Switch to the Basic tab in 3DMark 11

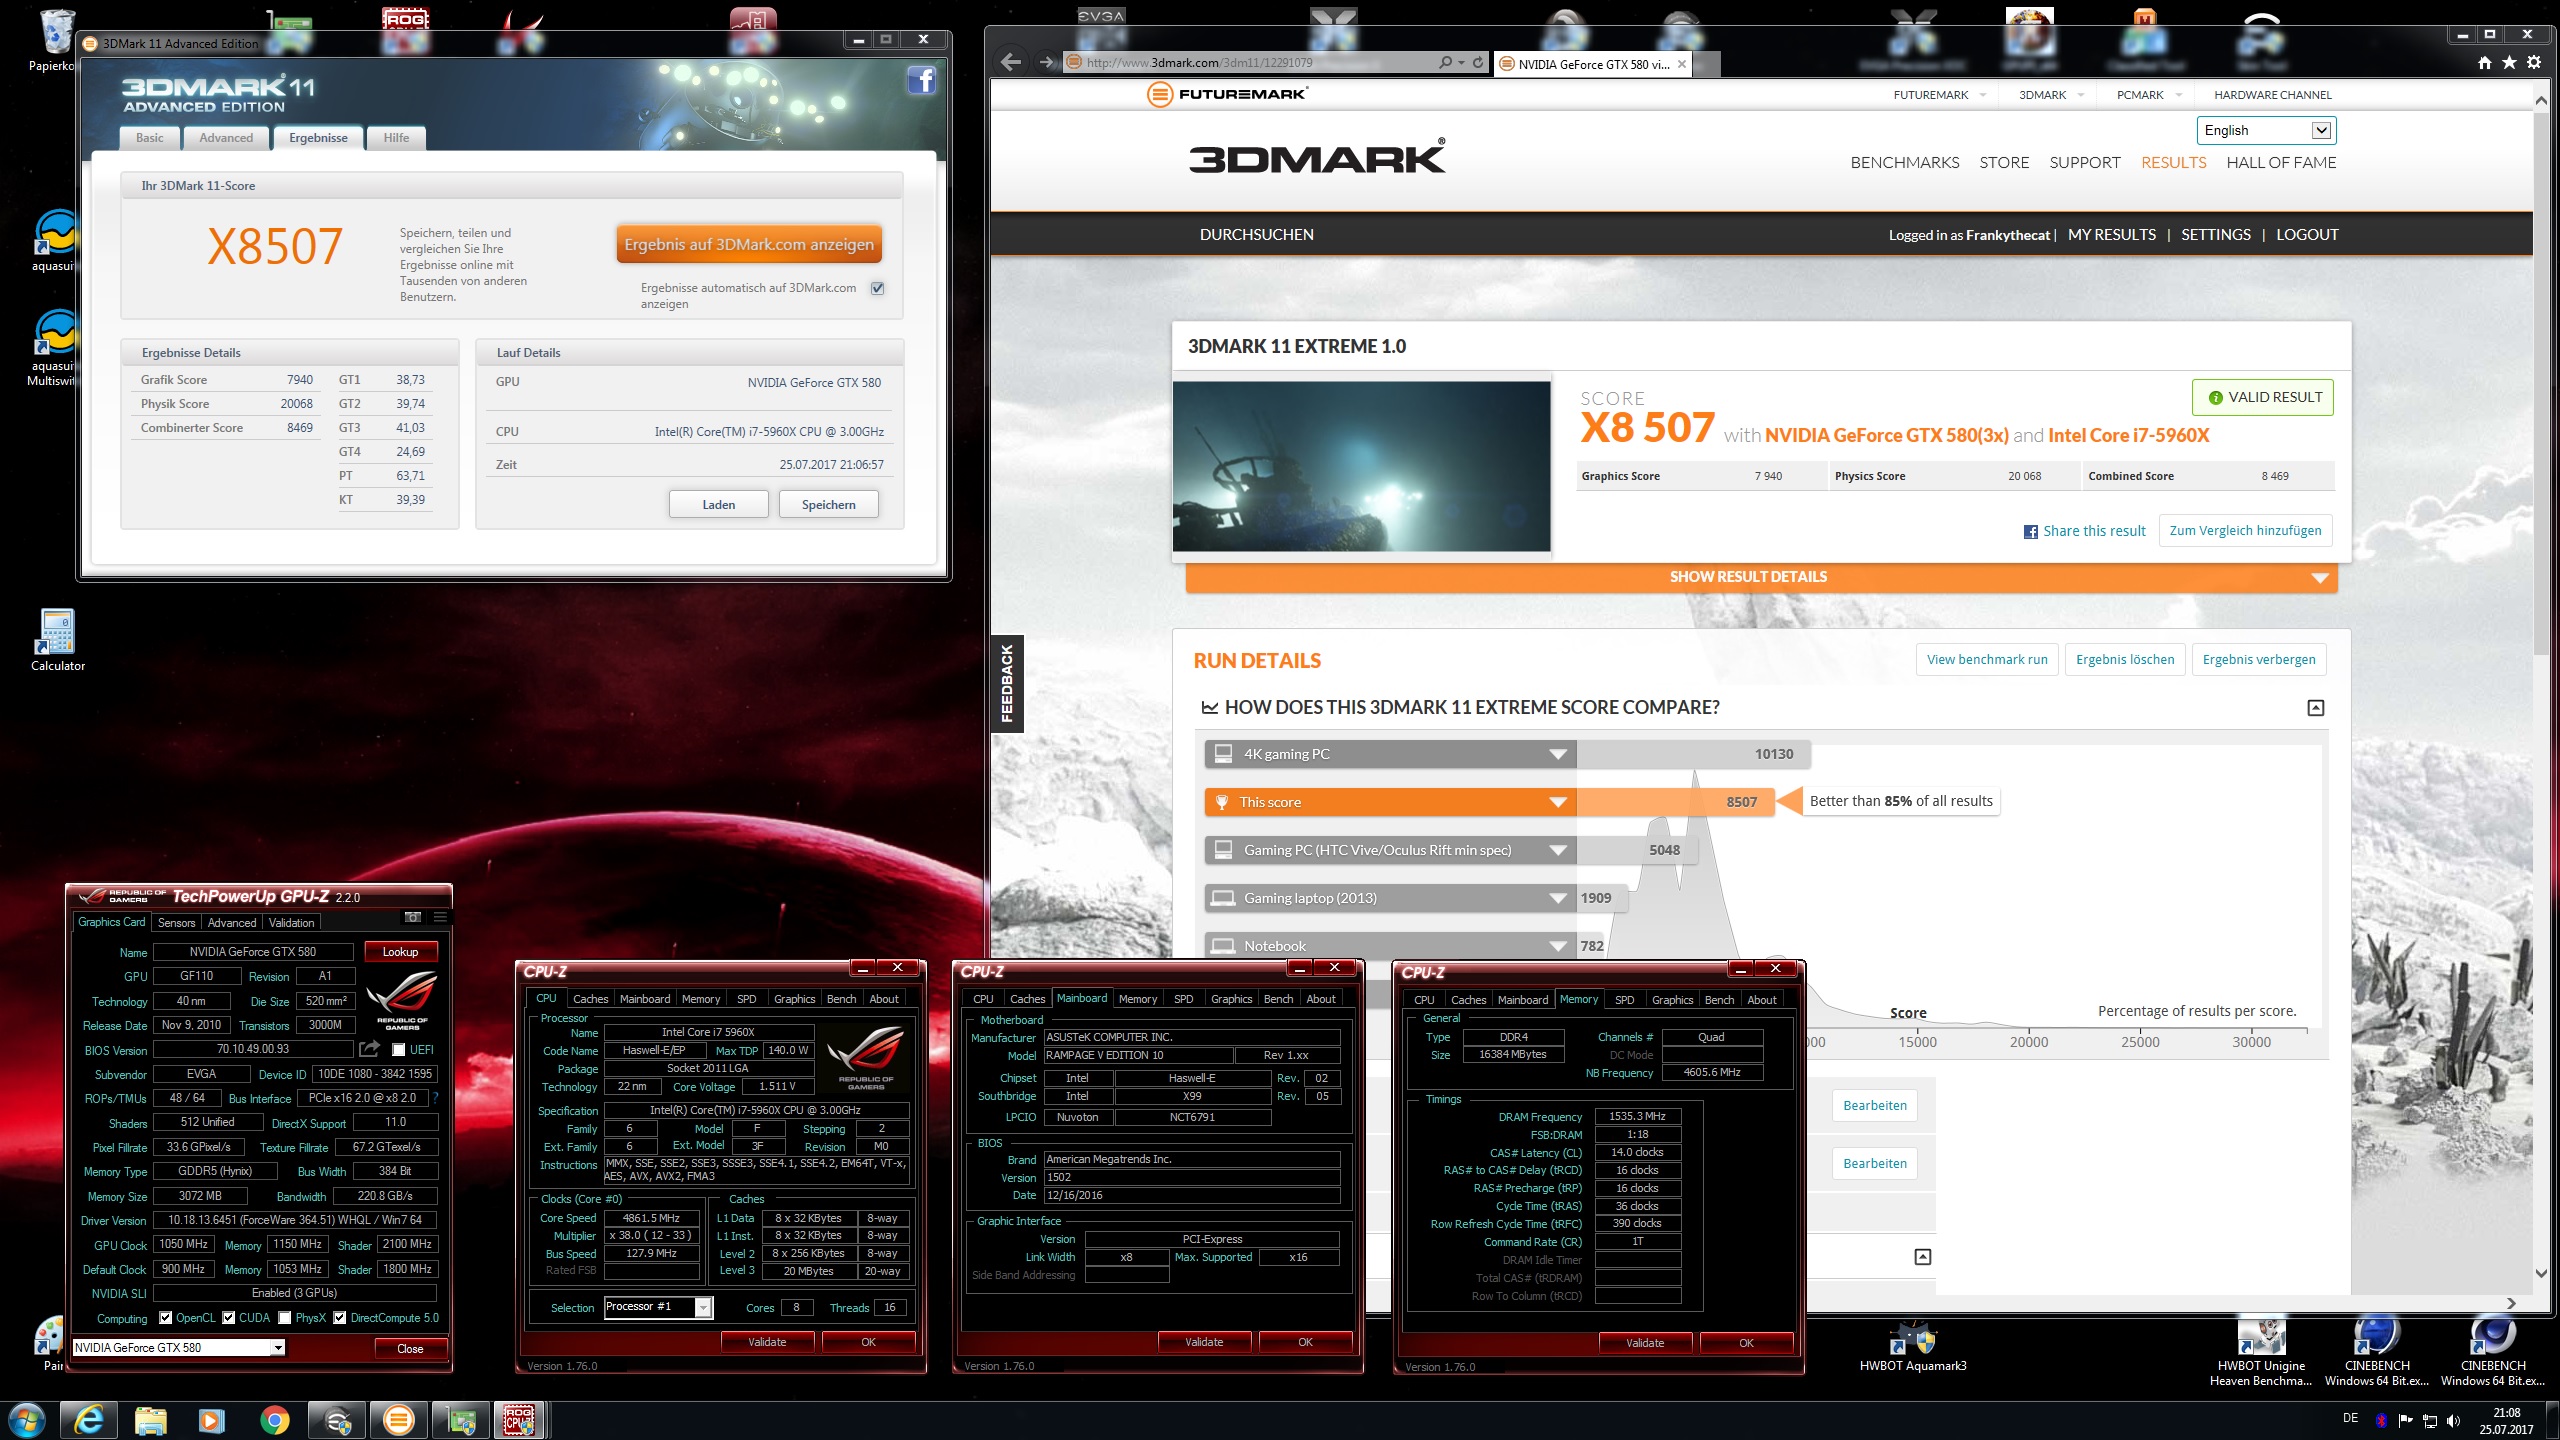150,138
